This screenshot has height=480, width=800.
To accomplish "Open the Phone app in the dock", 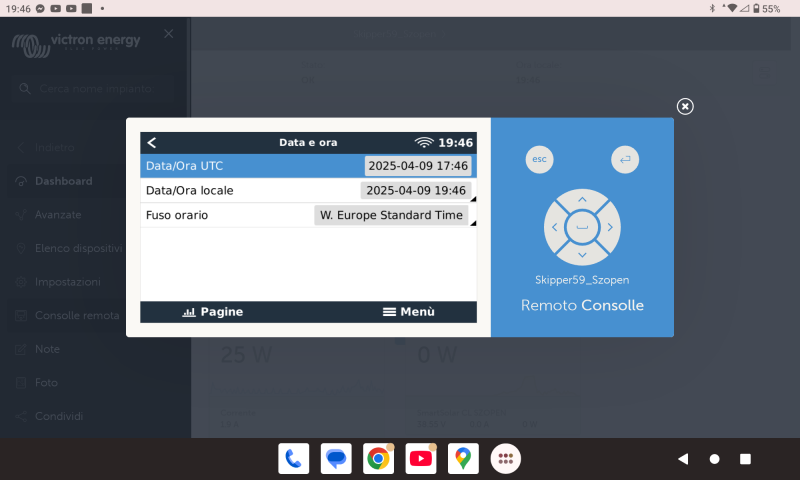I will point(293,459).
